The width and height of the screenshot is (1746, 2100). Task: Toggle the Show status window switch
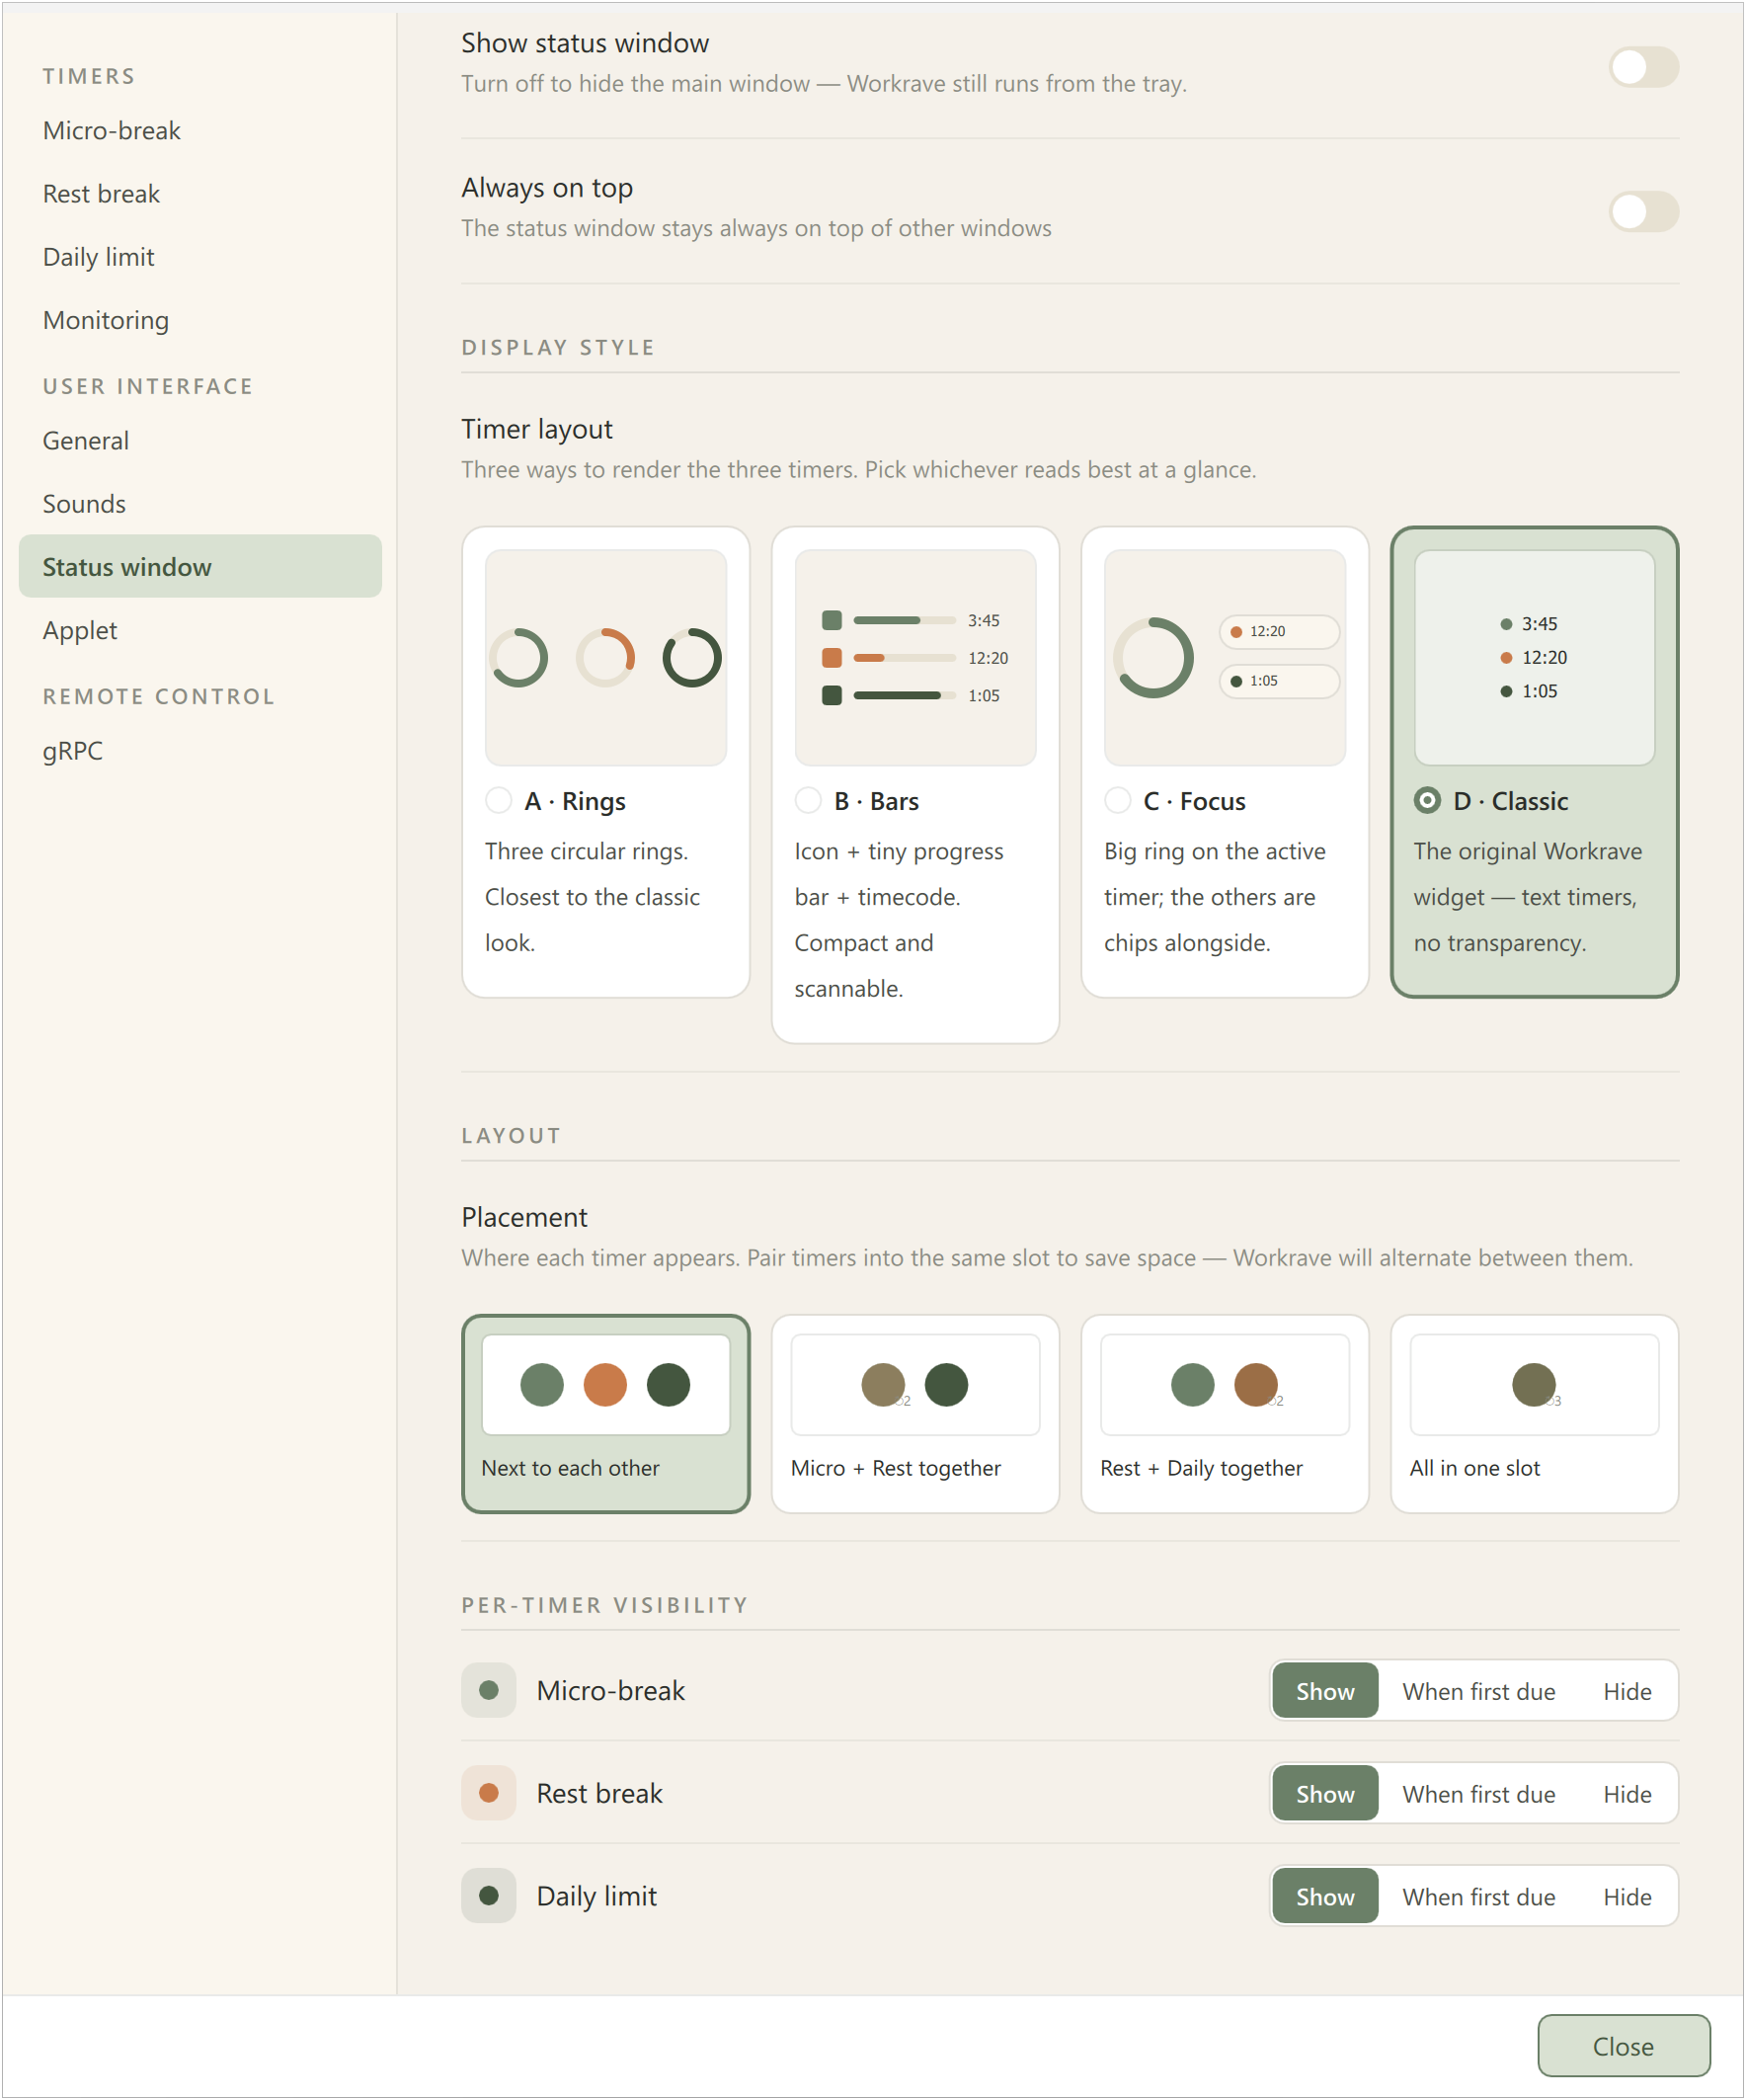pos(1643,67)
